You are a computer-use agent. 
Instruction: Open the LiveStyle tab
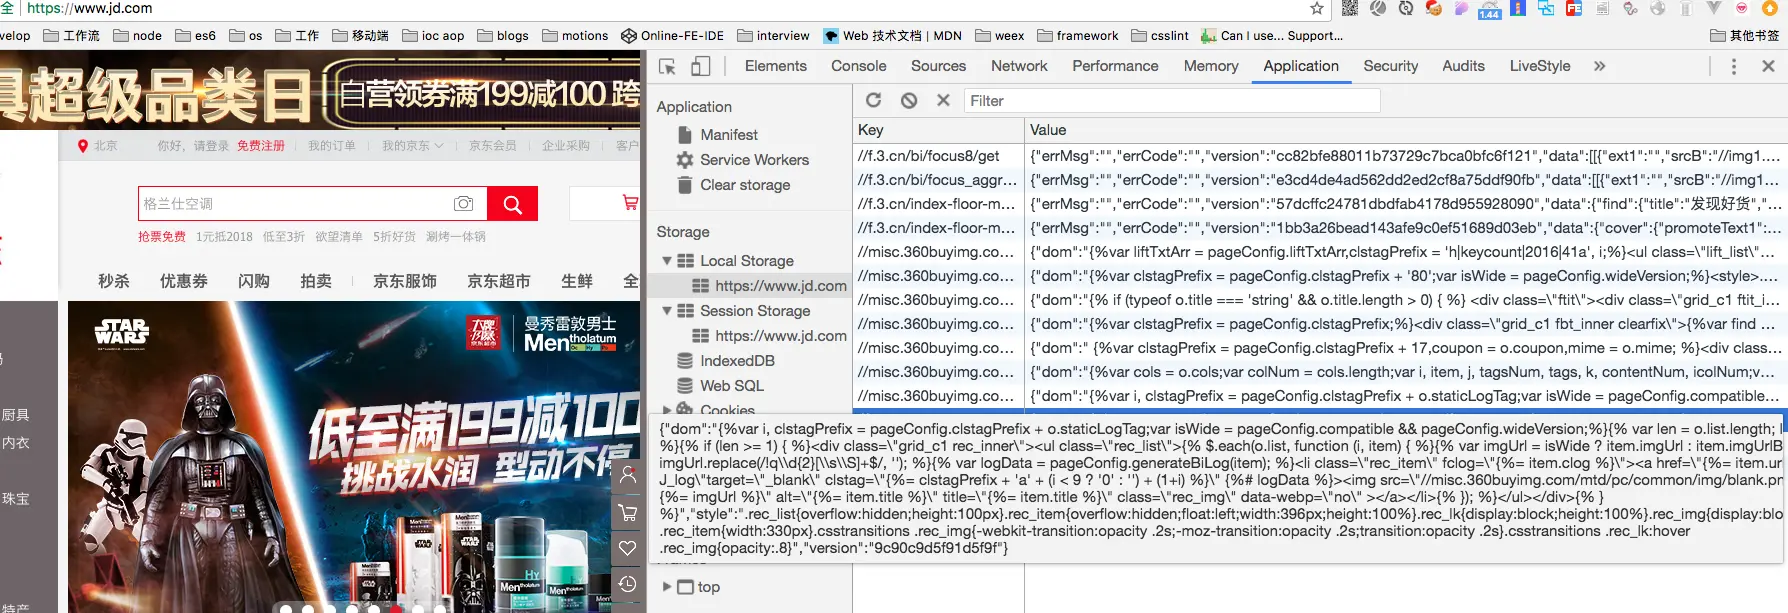[1539, 66]
